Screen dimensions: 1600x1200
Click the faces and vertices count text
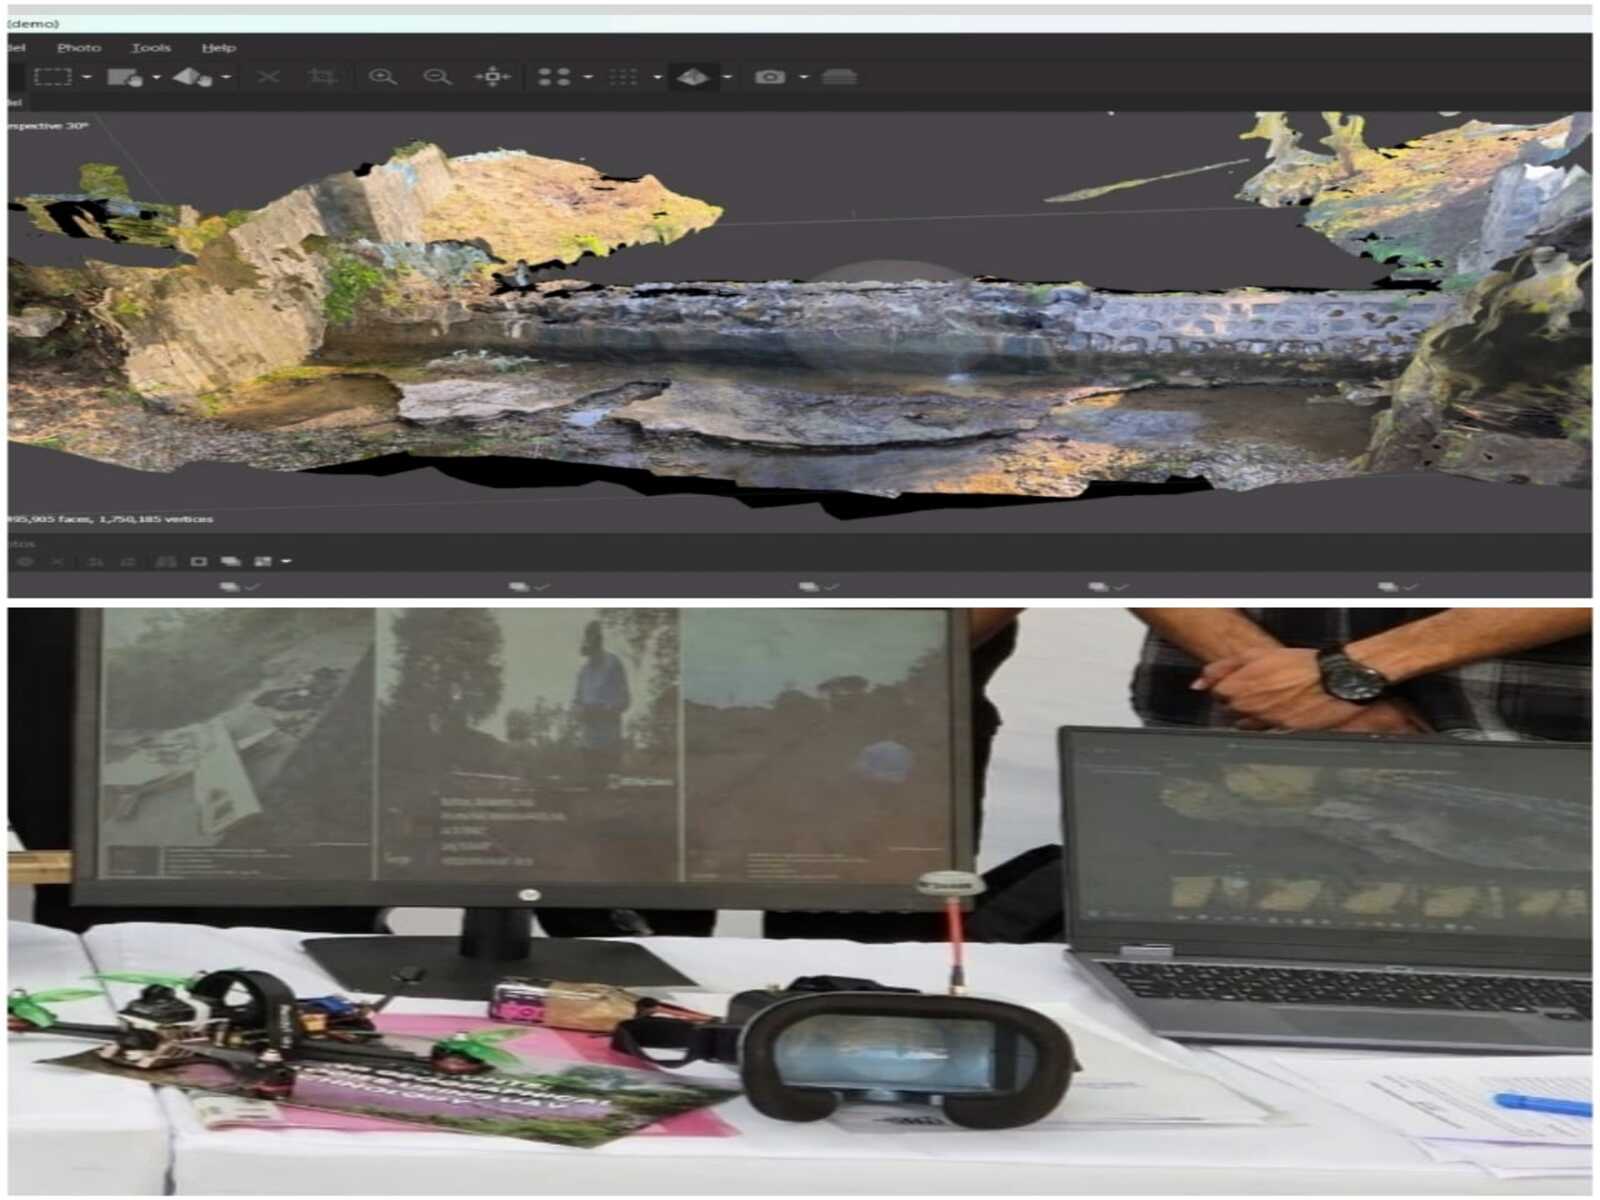[110, 519]
